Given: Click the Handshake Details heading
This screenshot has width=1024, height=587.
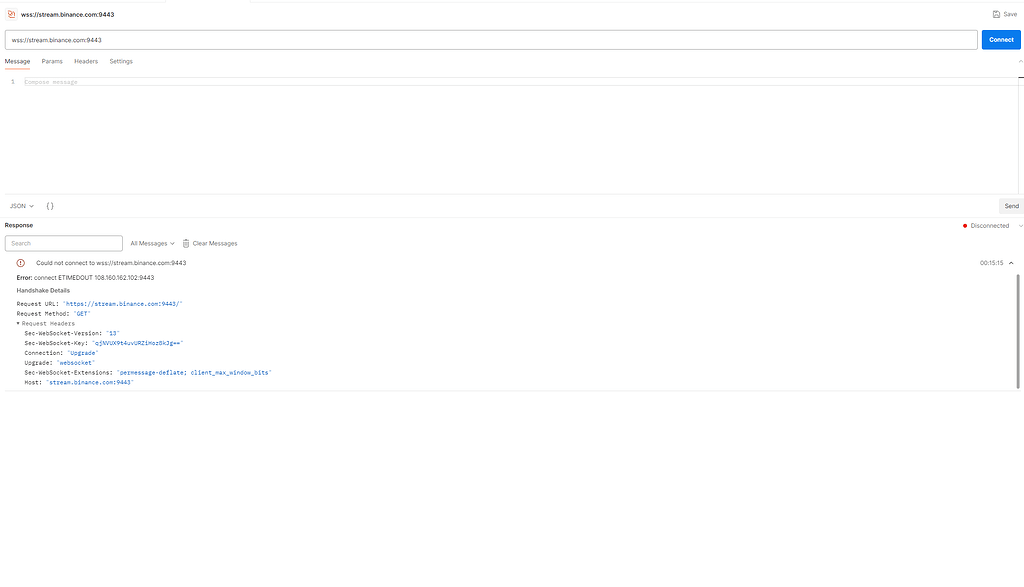Looking at the screenshot, I should pyautogui.click(x=43, y=291).
